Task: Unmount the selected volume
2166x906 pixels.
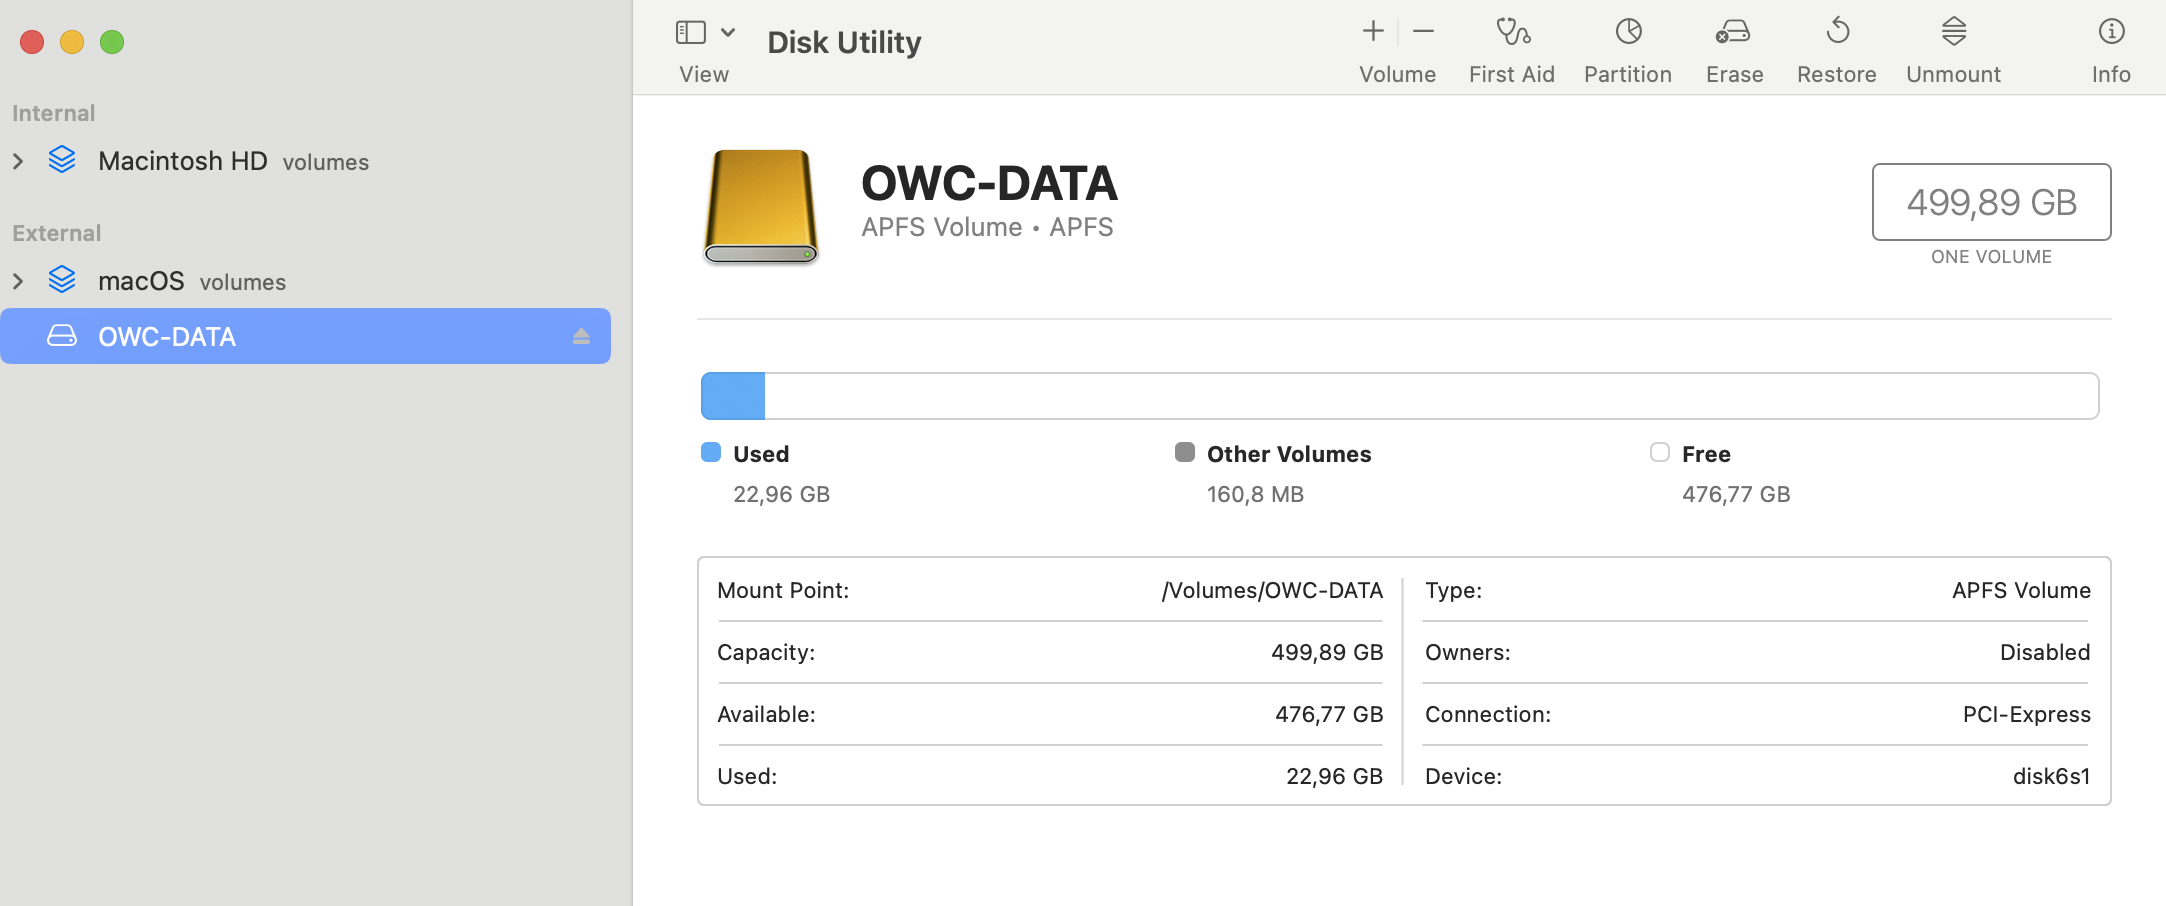Action: [1953, 33]
